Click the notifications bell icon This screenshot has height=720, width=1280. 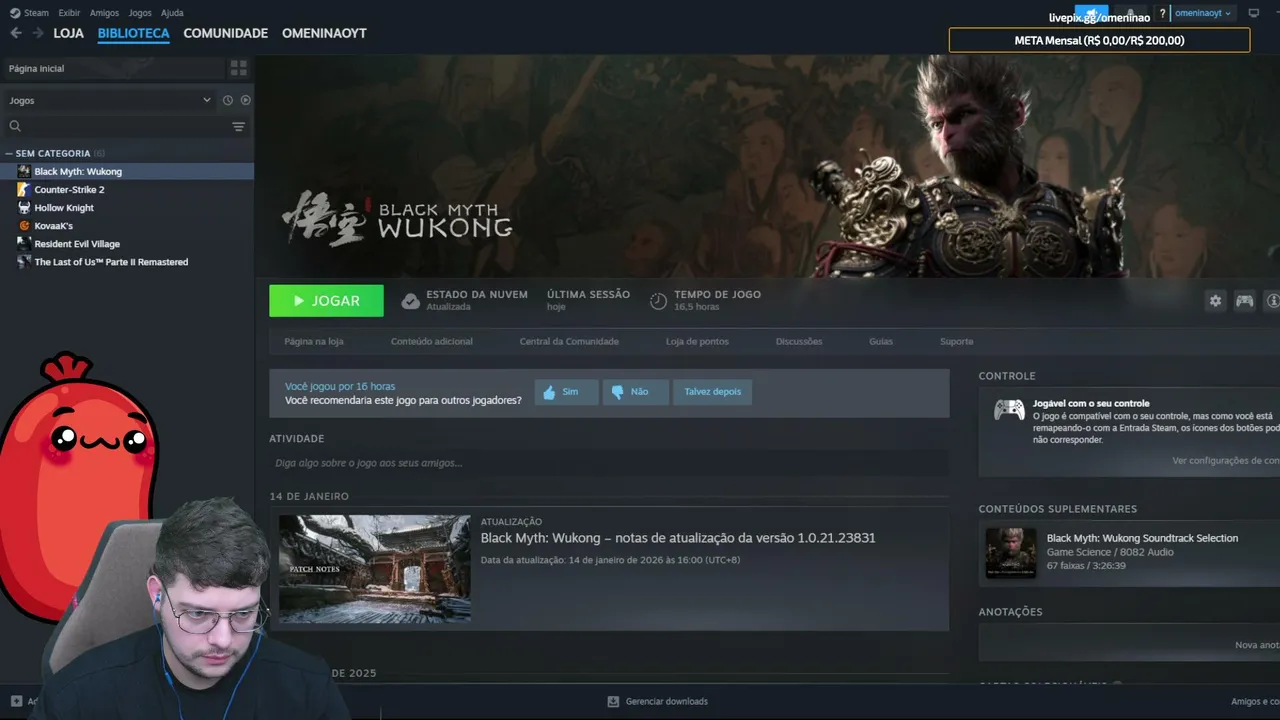[1130, 14]
